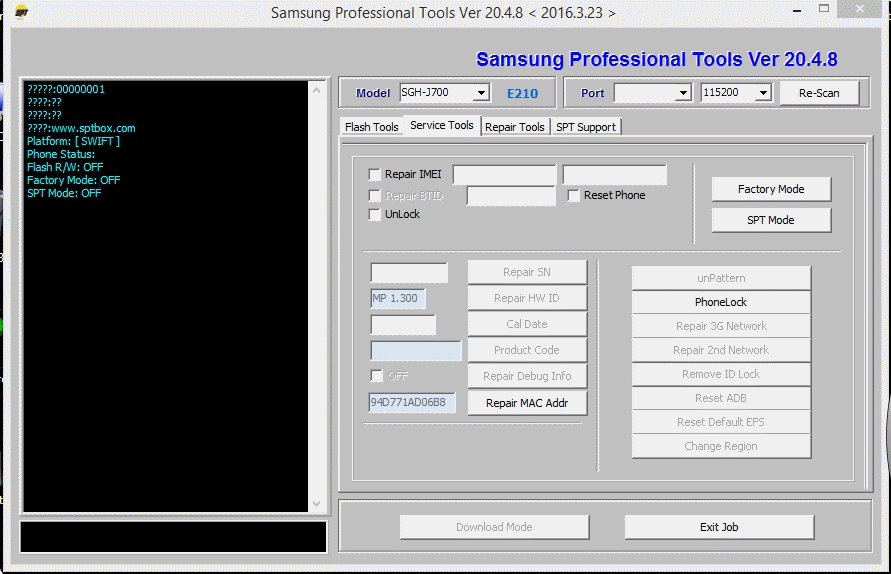This screenshot has height=574, width=891.
Task: Click the Exit Job button
Action: [719, 527]
